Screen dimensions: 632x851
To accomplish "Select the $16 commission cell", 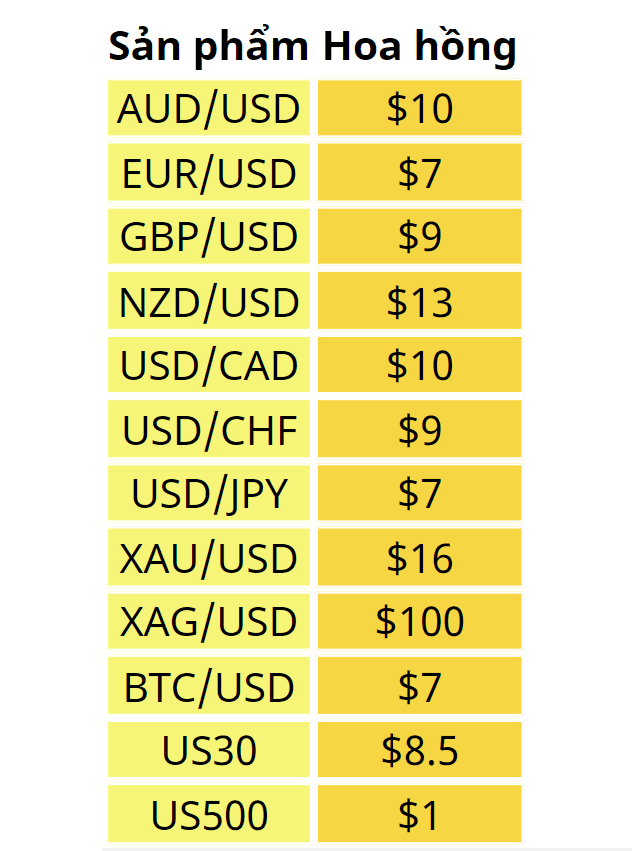I will pos(420,559).
